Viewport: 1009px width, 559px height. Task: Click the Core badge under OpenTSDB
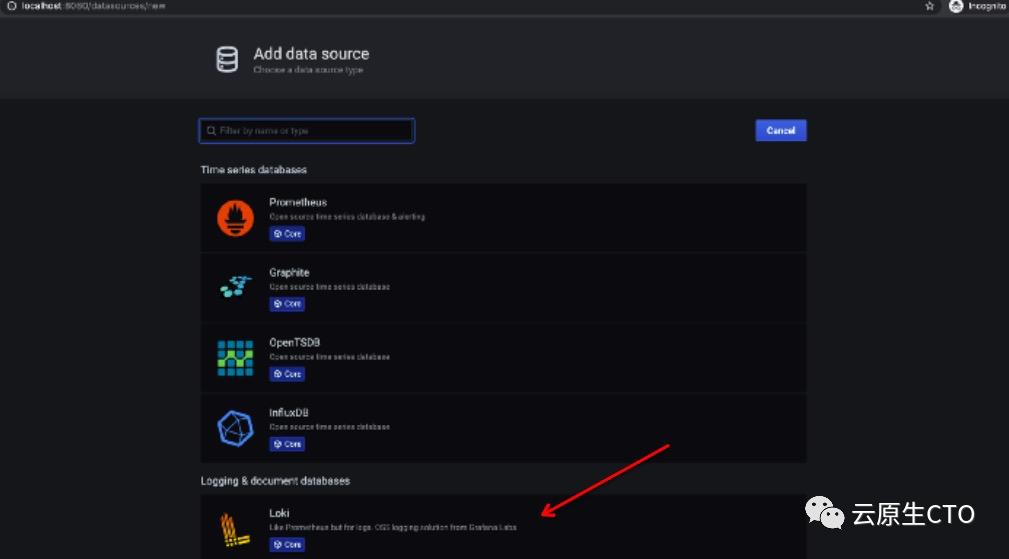click(x=287, y=374)
